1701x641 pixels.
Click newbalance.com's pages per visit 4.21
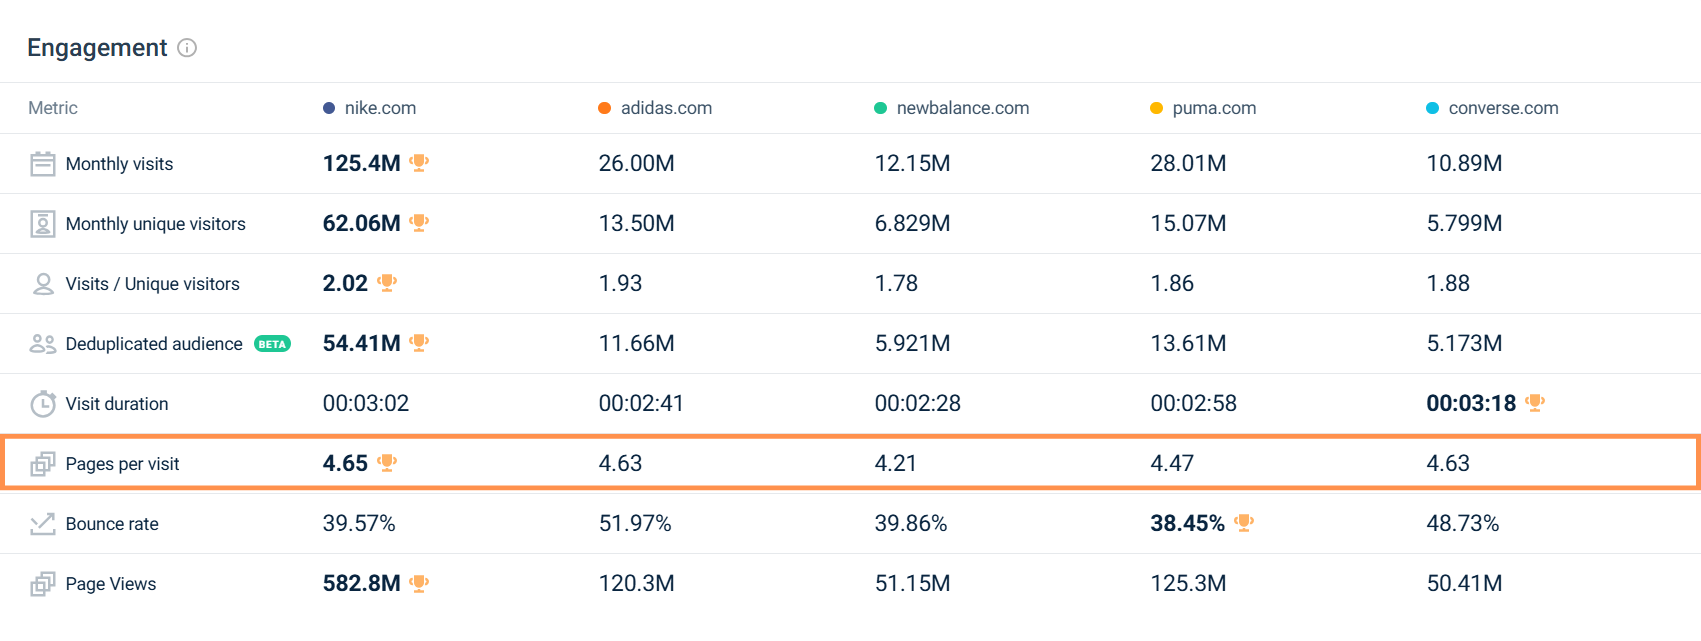[x=896, y=463]
